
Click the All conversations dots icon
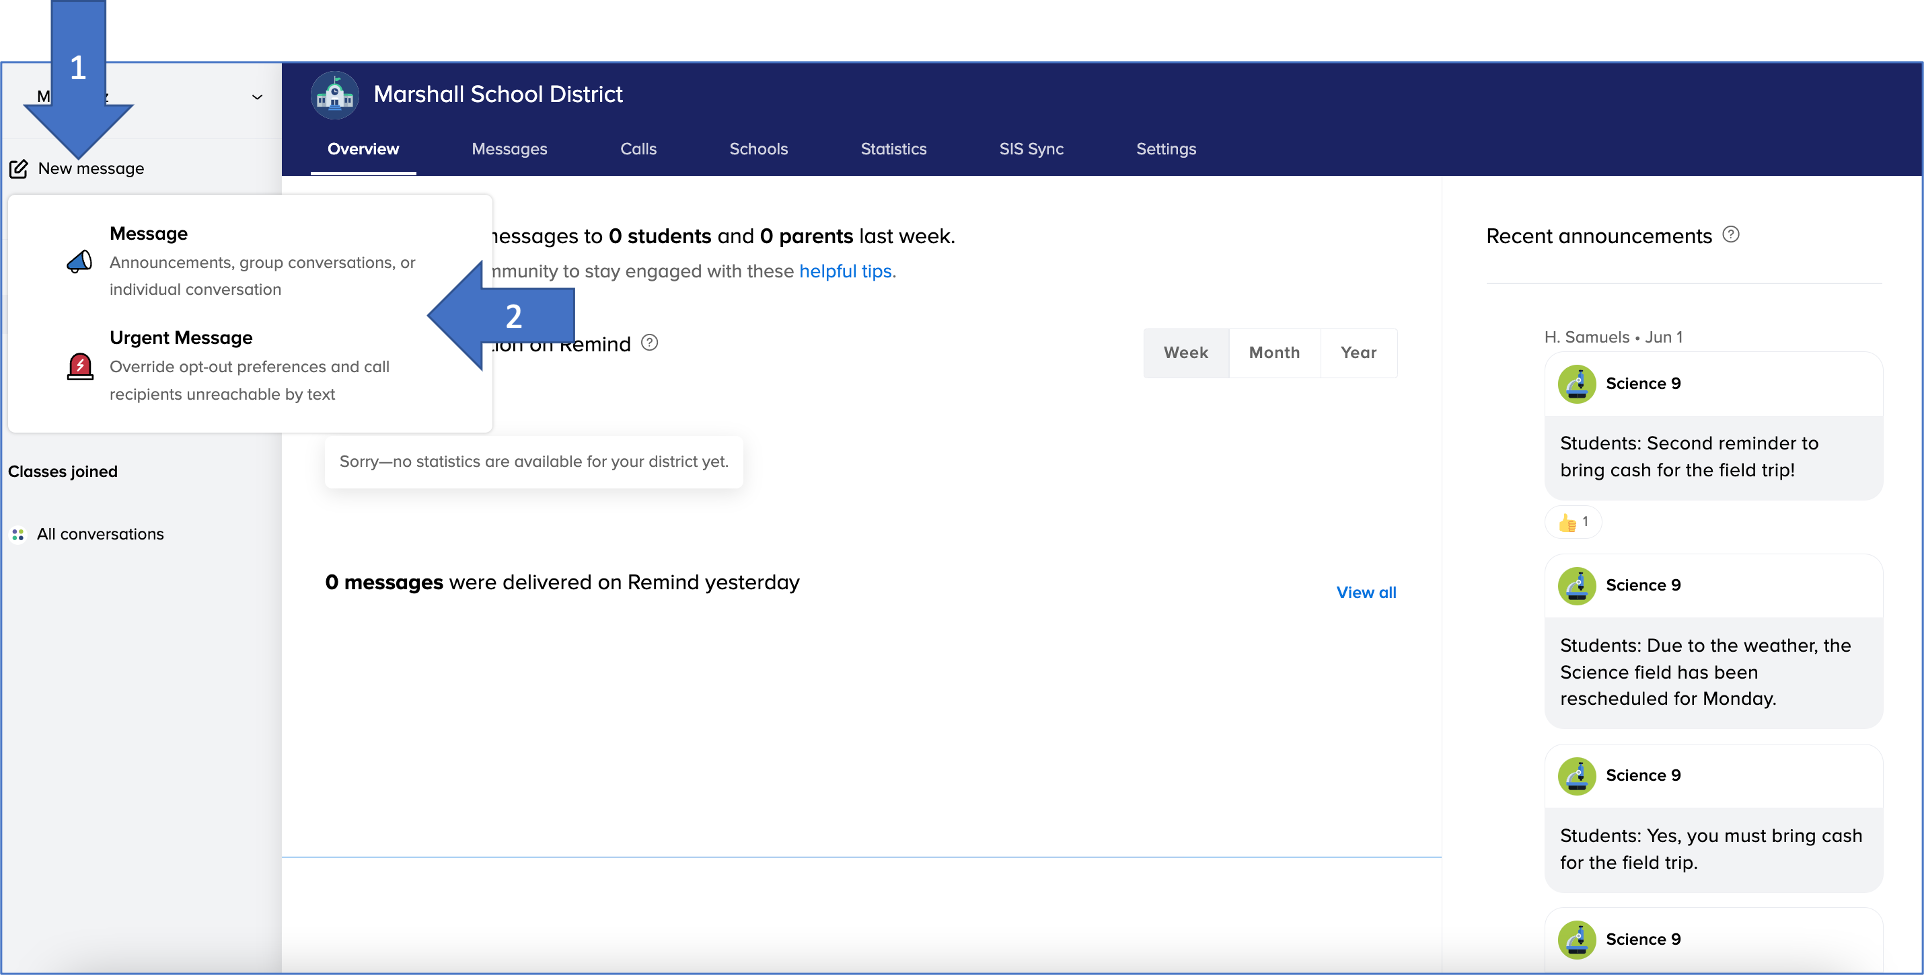18,535
